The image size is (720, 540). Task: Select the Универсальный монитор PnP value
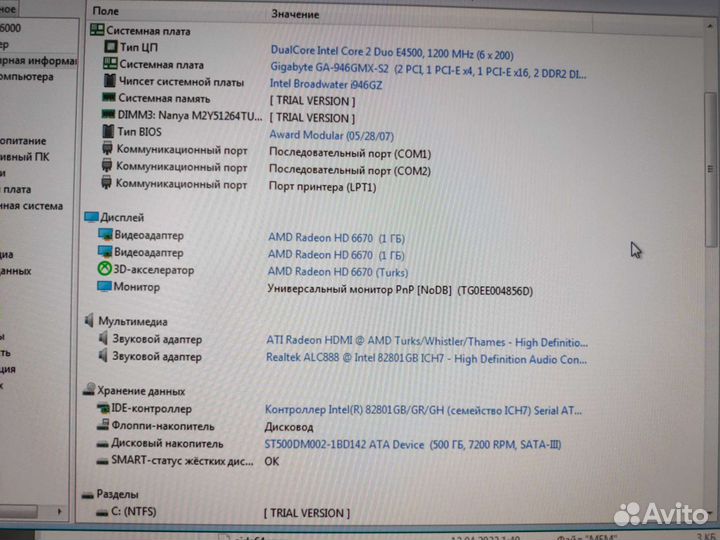400,290
